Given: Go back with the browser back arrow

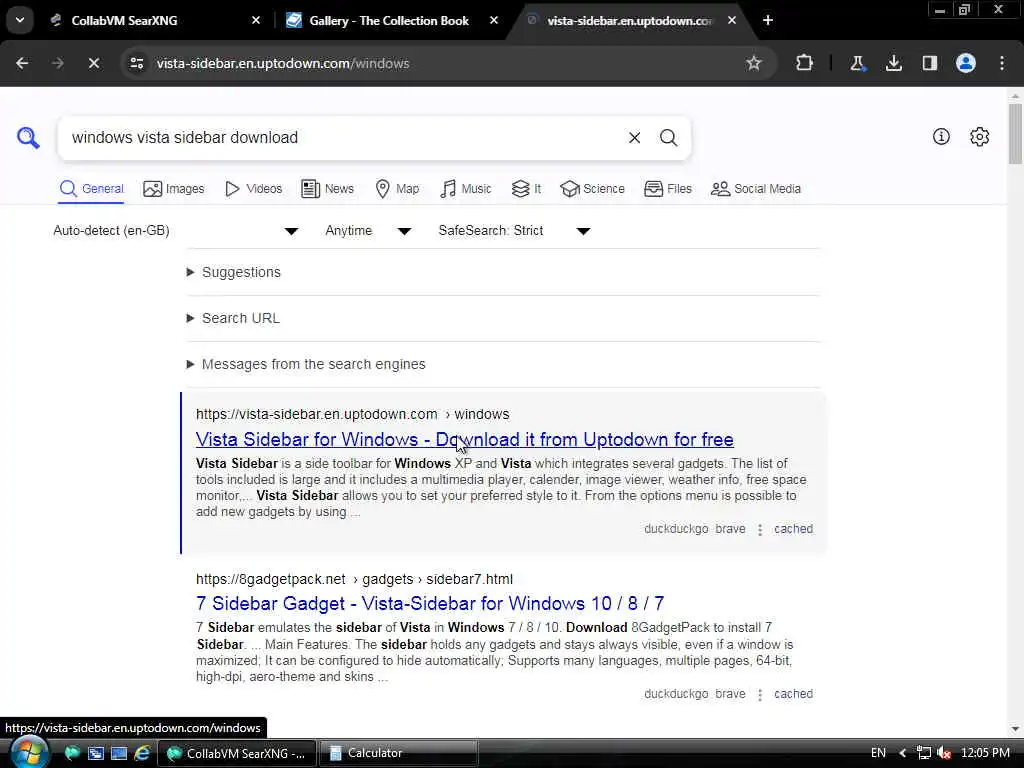Looking at the screenshot, I should (x=22, y=63).
